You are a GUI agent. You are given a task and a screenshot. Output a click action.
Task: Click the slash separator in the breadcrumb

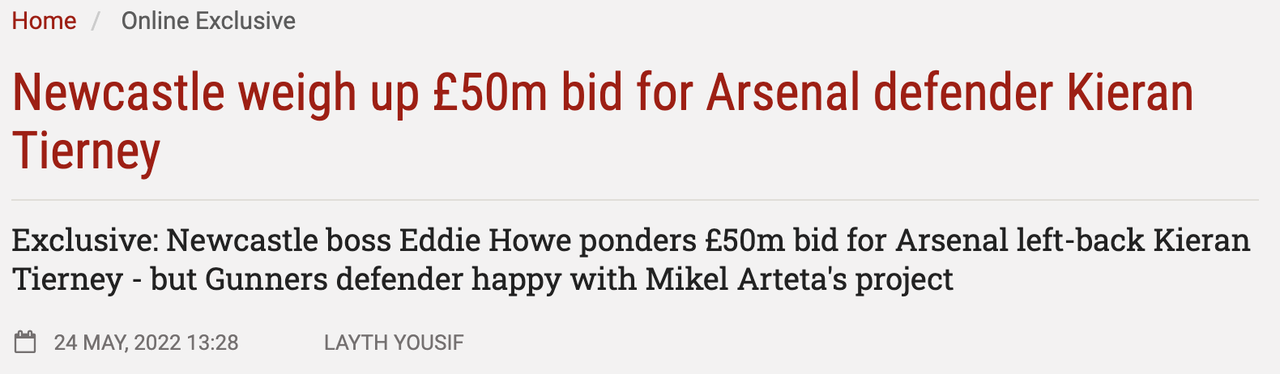(x=98, y=21)
